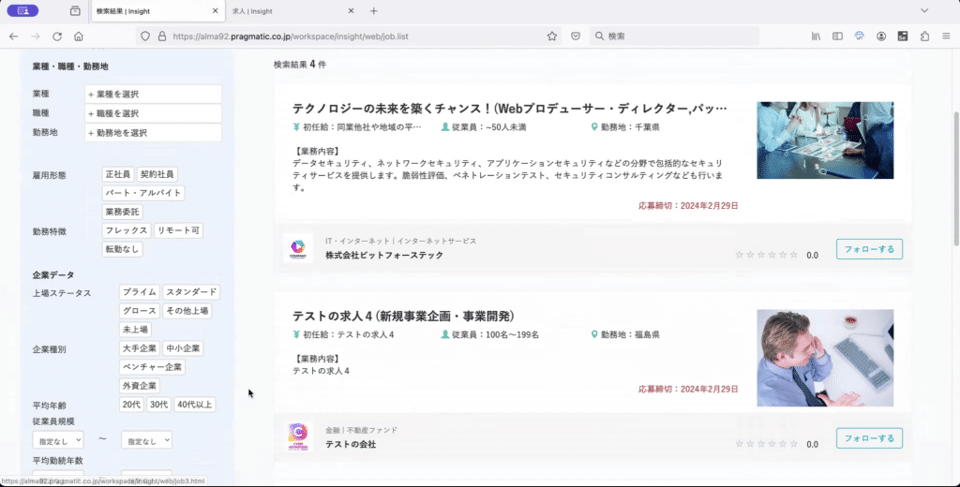Pick the 30代 average age filter
Viewport: 960px width, 487px height.
pyautogui.click(x=159, y=405)
